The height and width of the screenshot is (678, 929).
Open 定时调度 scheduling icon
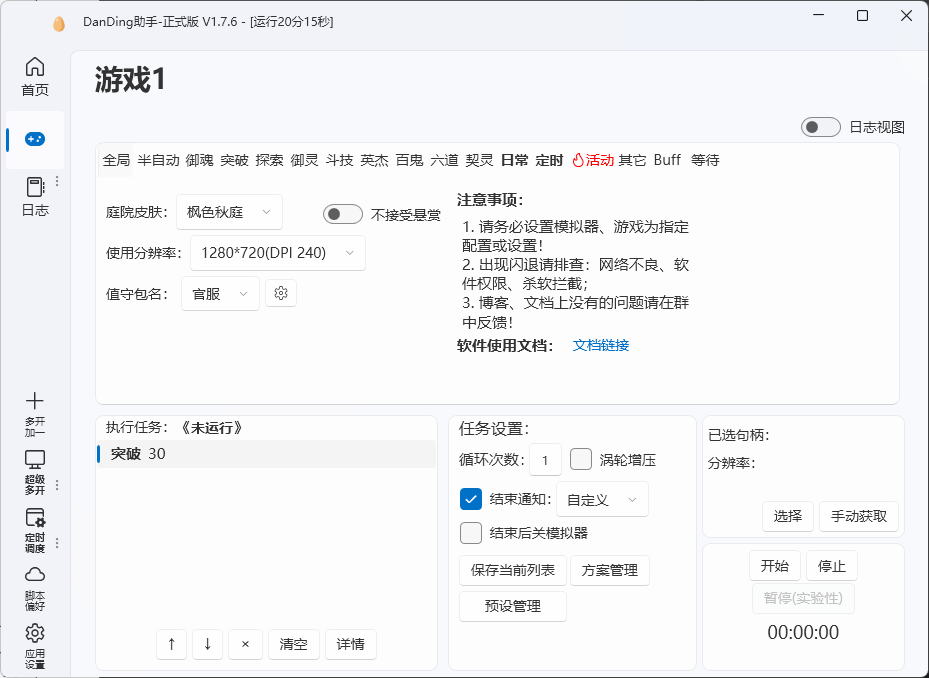[35, 517]
